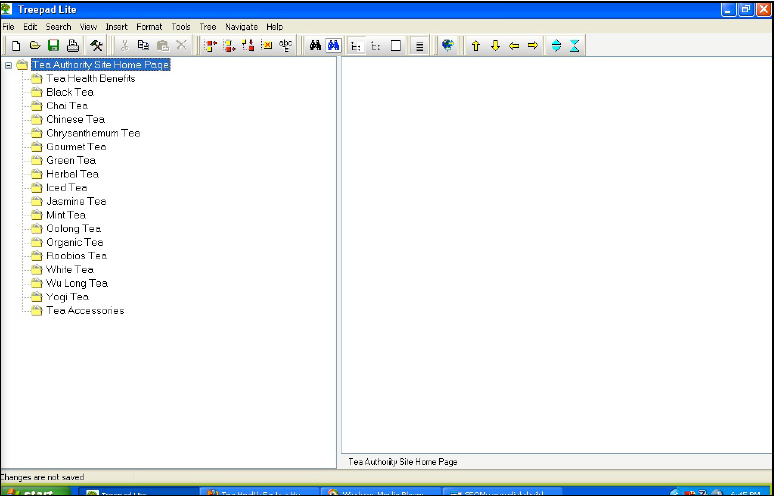Select the Tea Health Benefits node

91,78
